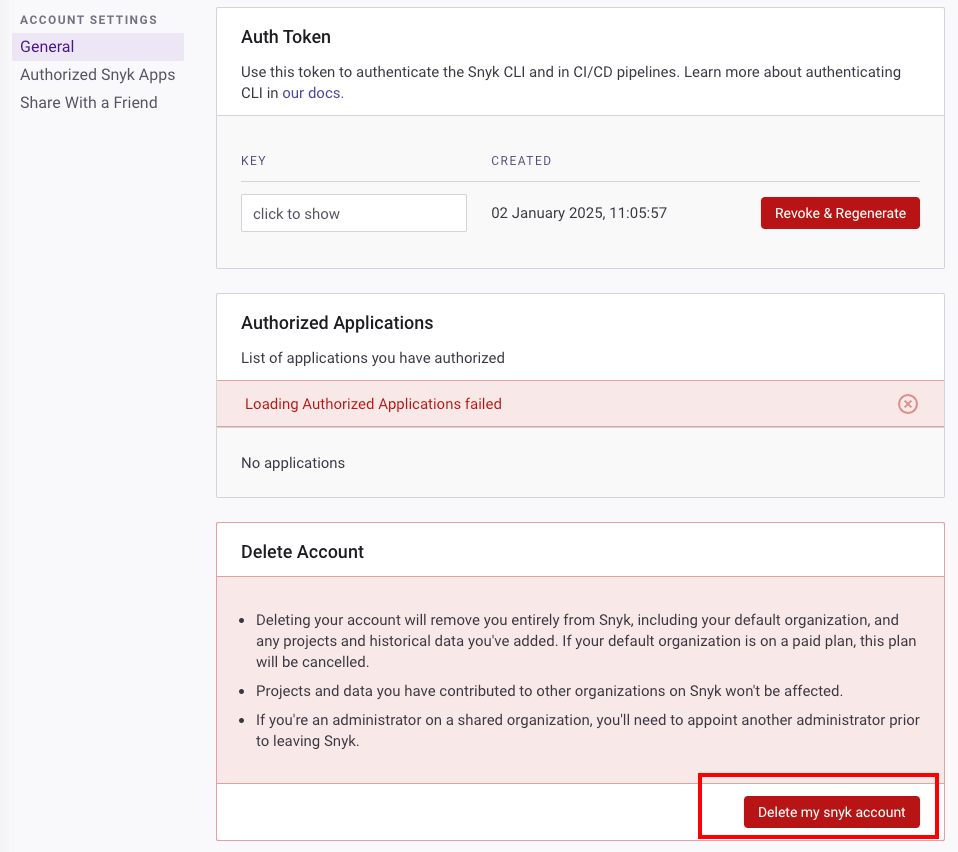
Task: Click the Delete Account heading
Action: [x=302, y=552]
